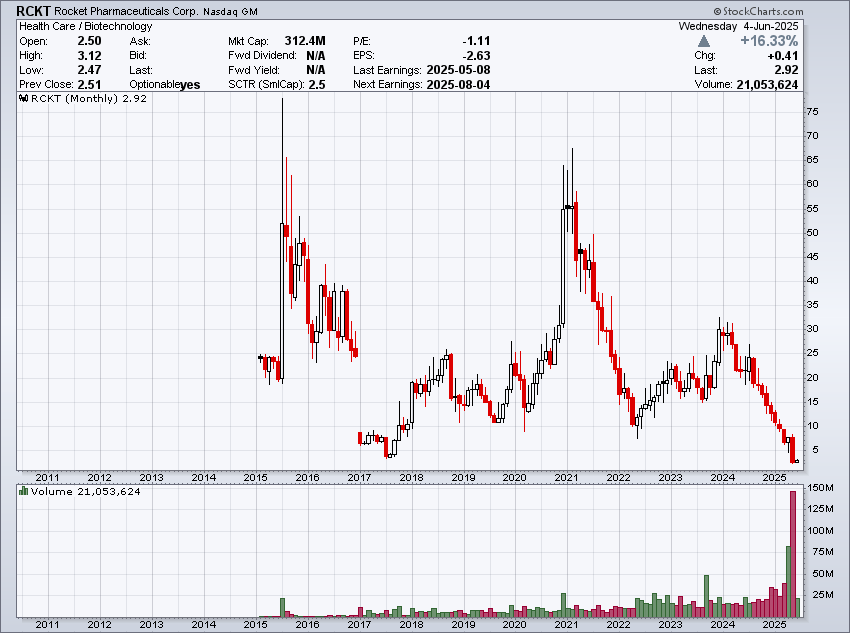Click the Low value 2.47
Viewport: 850px width, 633px height.
89,70
